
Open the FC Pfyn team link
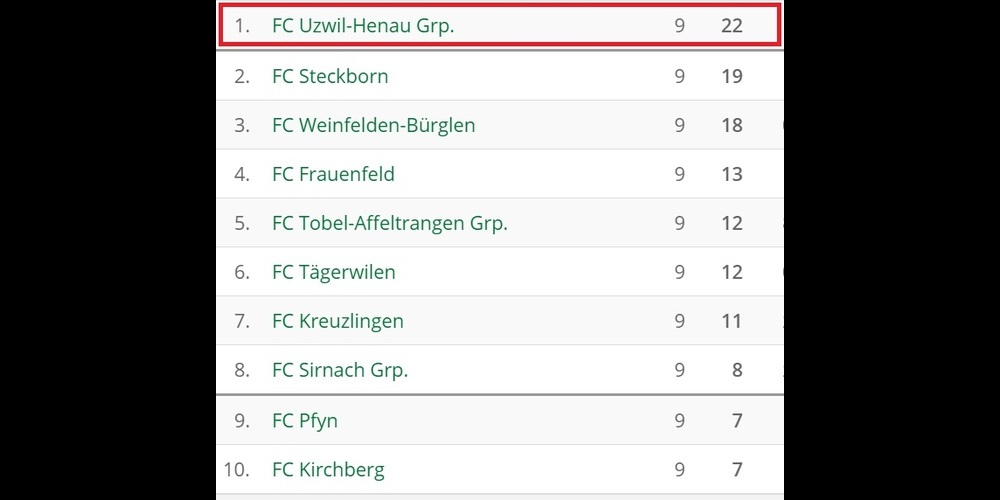tap(305, 420)
